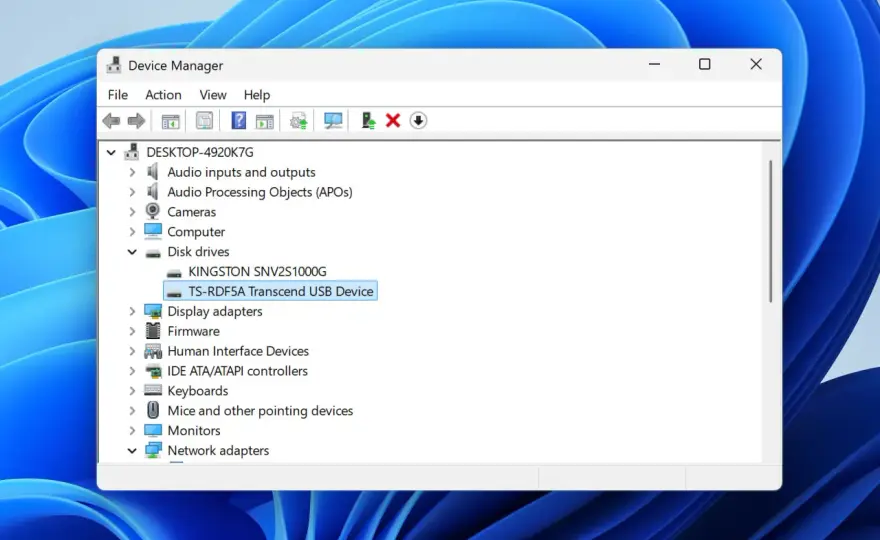Expand Audio inputs and outputs chevron
Image resolution: width=880 pixels, height=540 pixels.
(x=132, y=172)
